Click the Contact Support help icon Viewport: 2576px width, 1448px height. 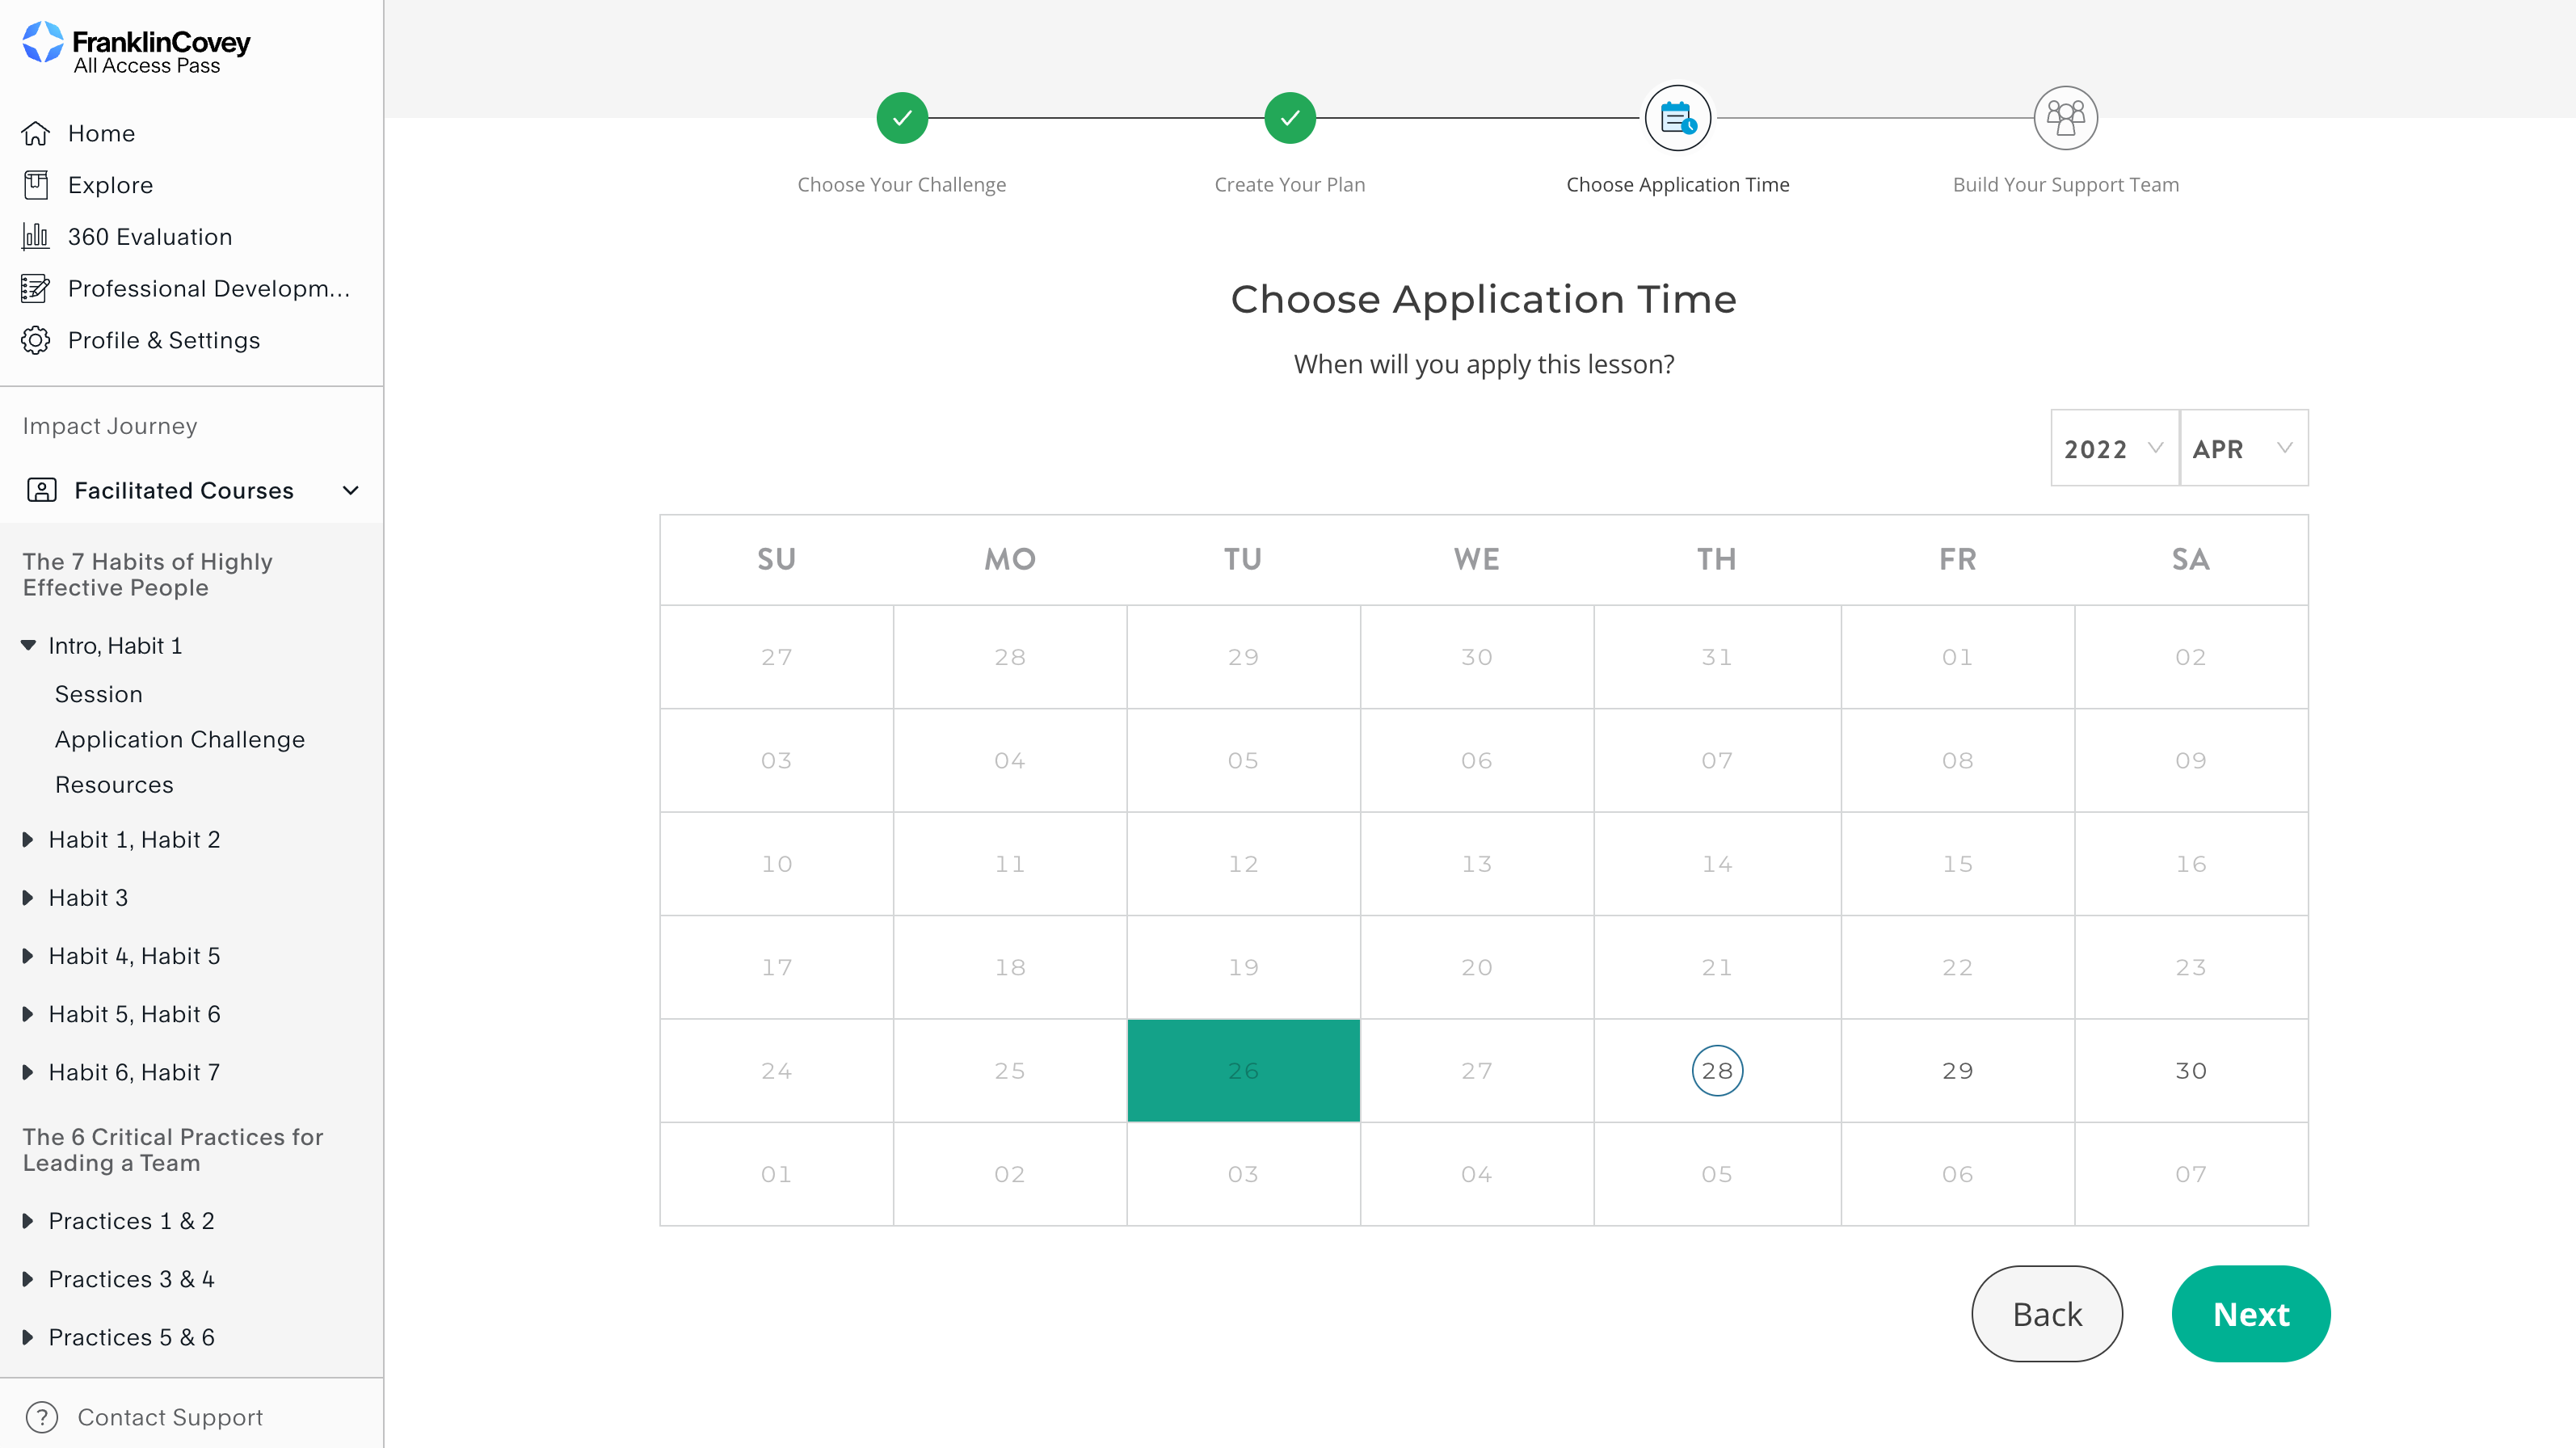pos(42,1417)
